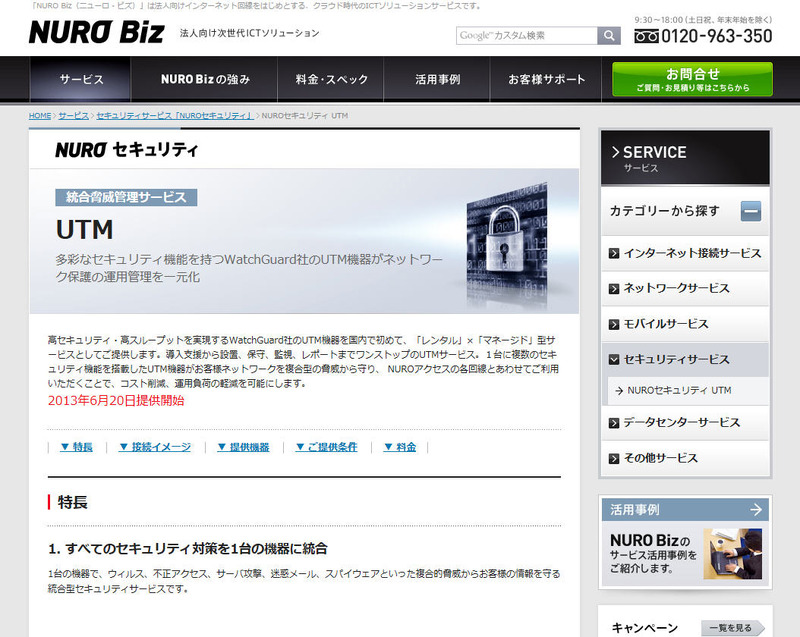
Task: Select NUROセキュリティ UTM sidebar subitem
Action: [678, 390]
